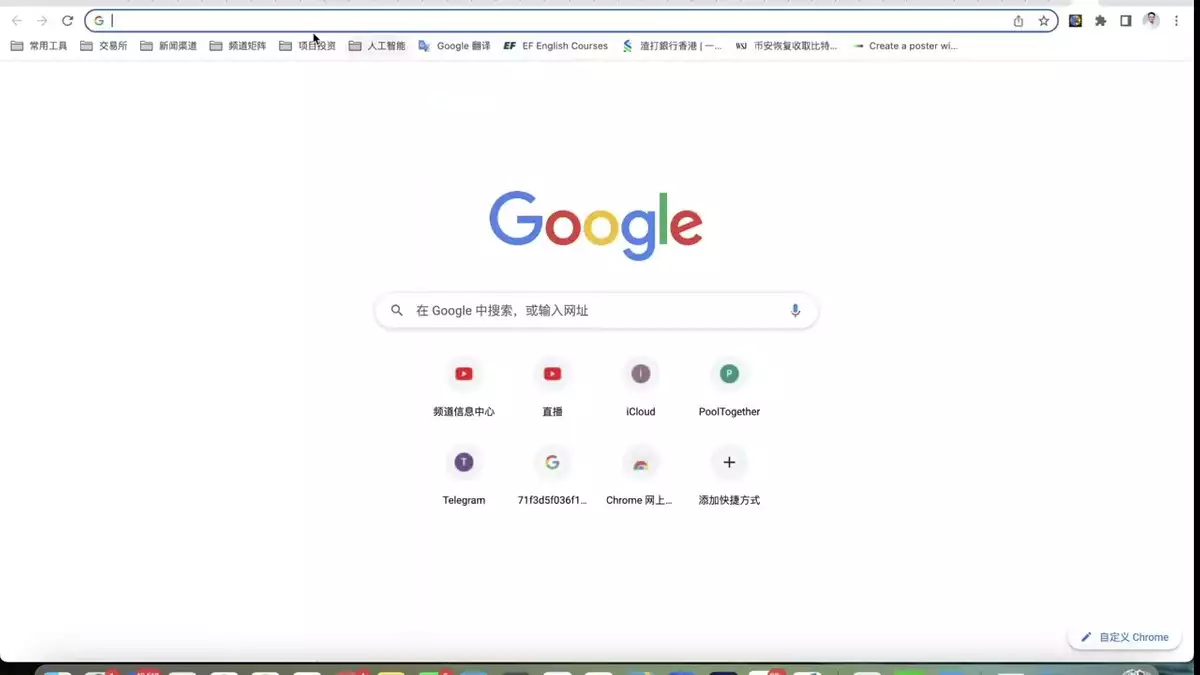Open the Extensions puzzle-piece menu

(x=1101, y=21)
